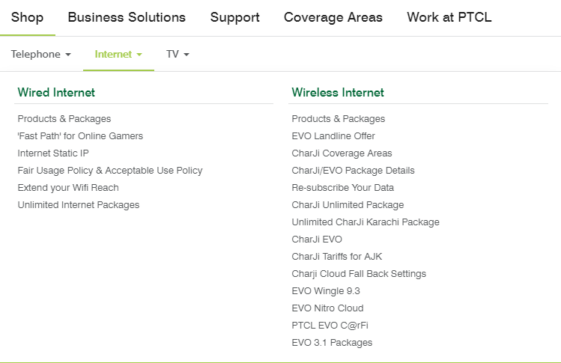Open CharJi Tariffs for AJK
The image size is (561, 363).
[337, 256]
